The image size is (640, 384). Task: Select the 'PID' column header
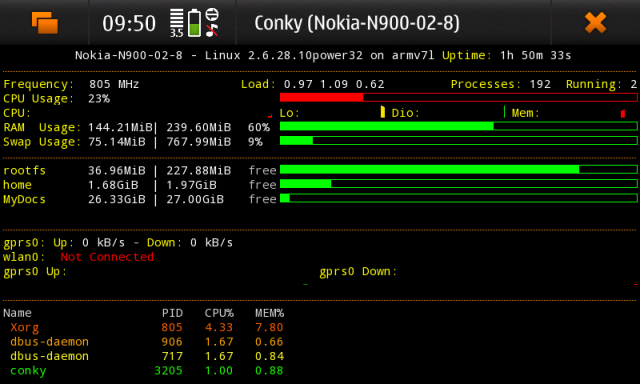click(172, 313)
